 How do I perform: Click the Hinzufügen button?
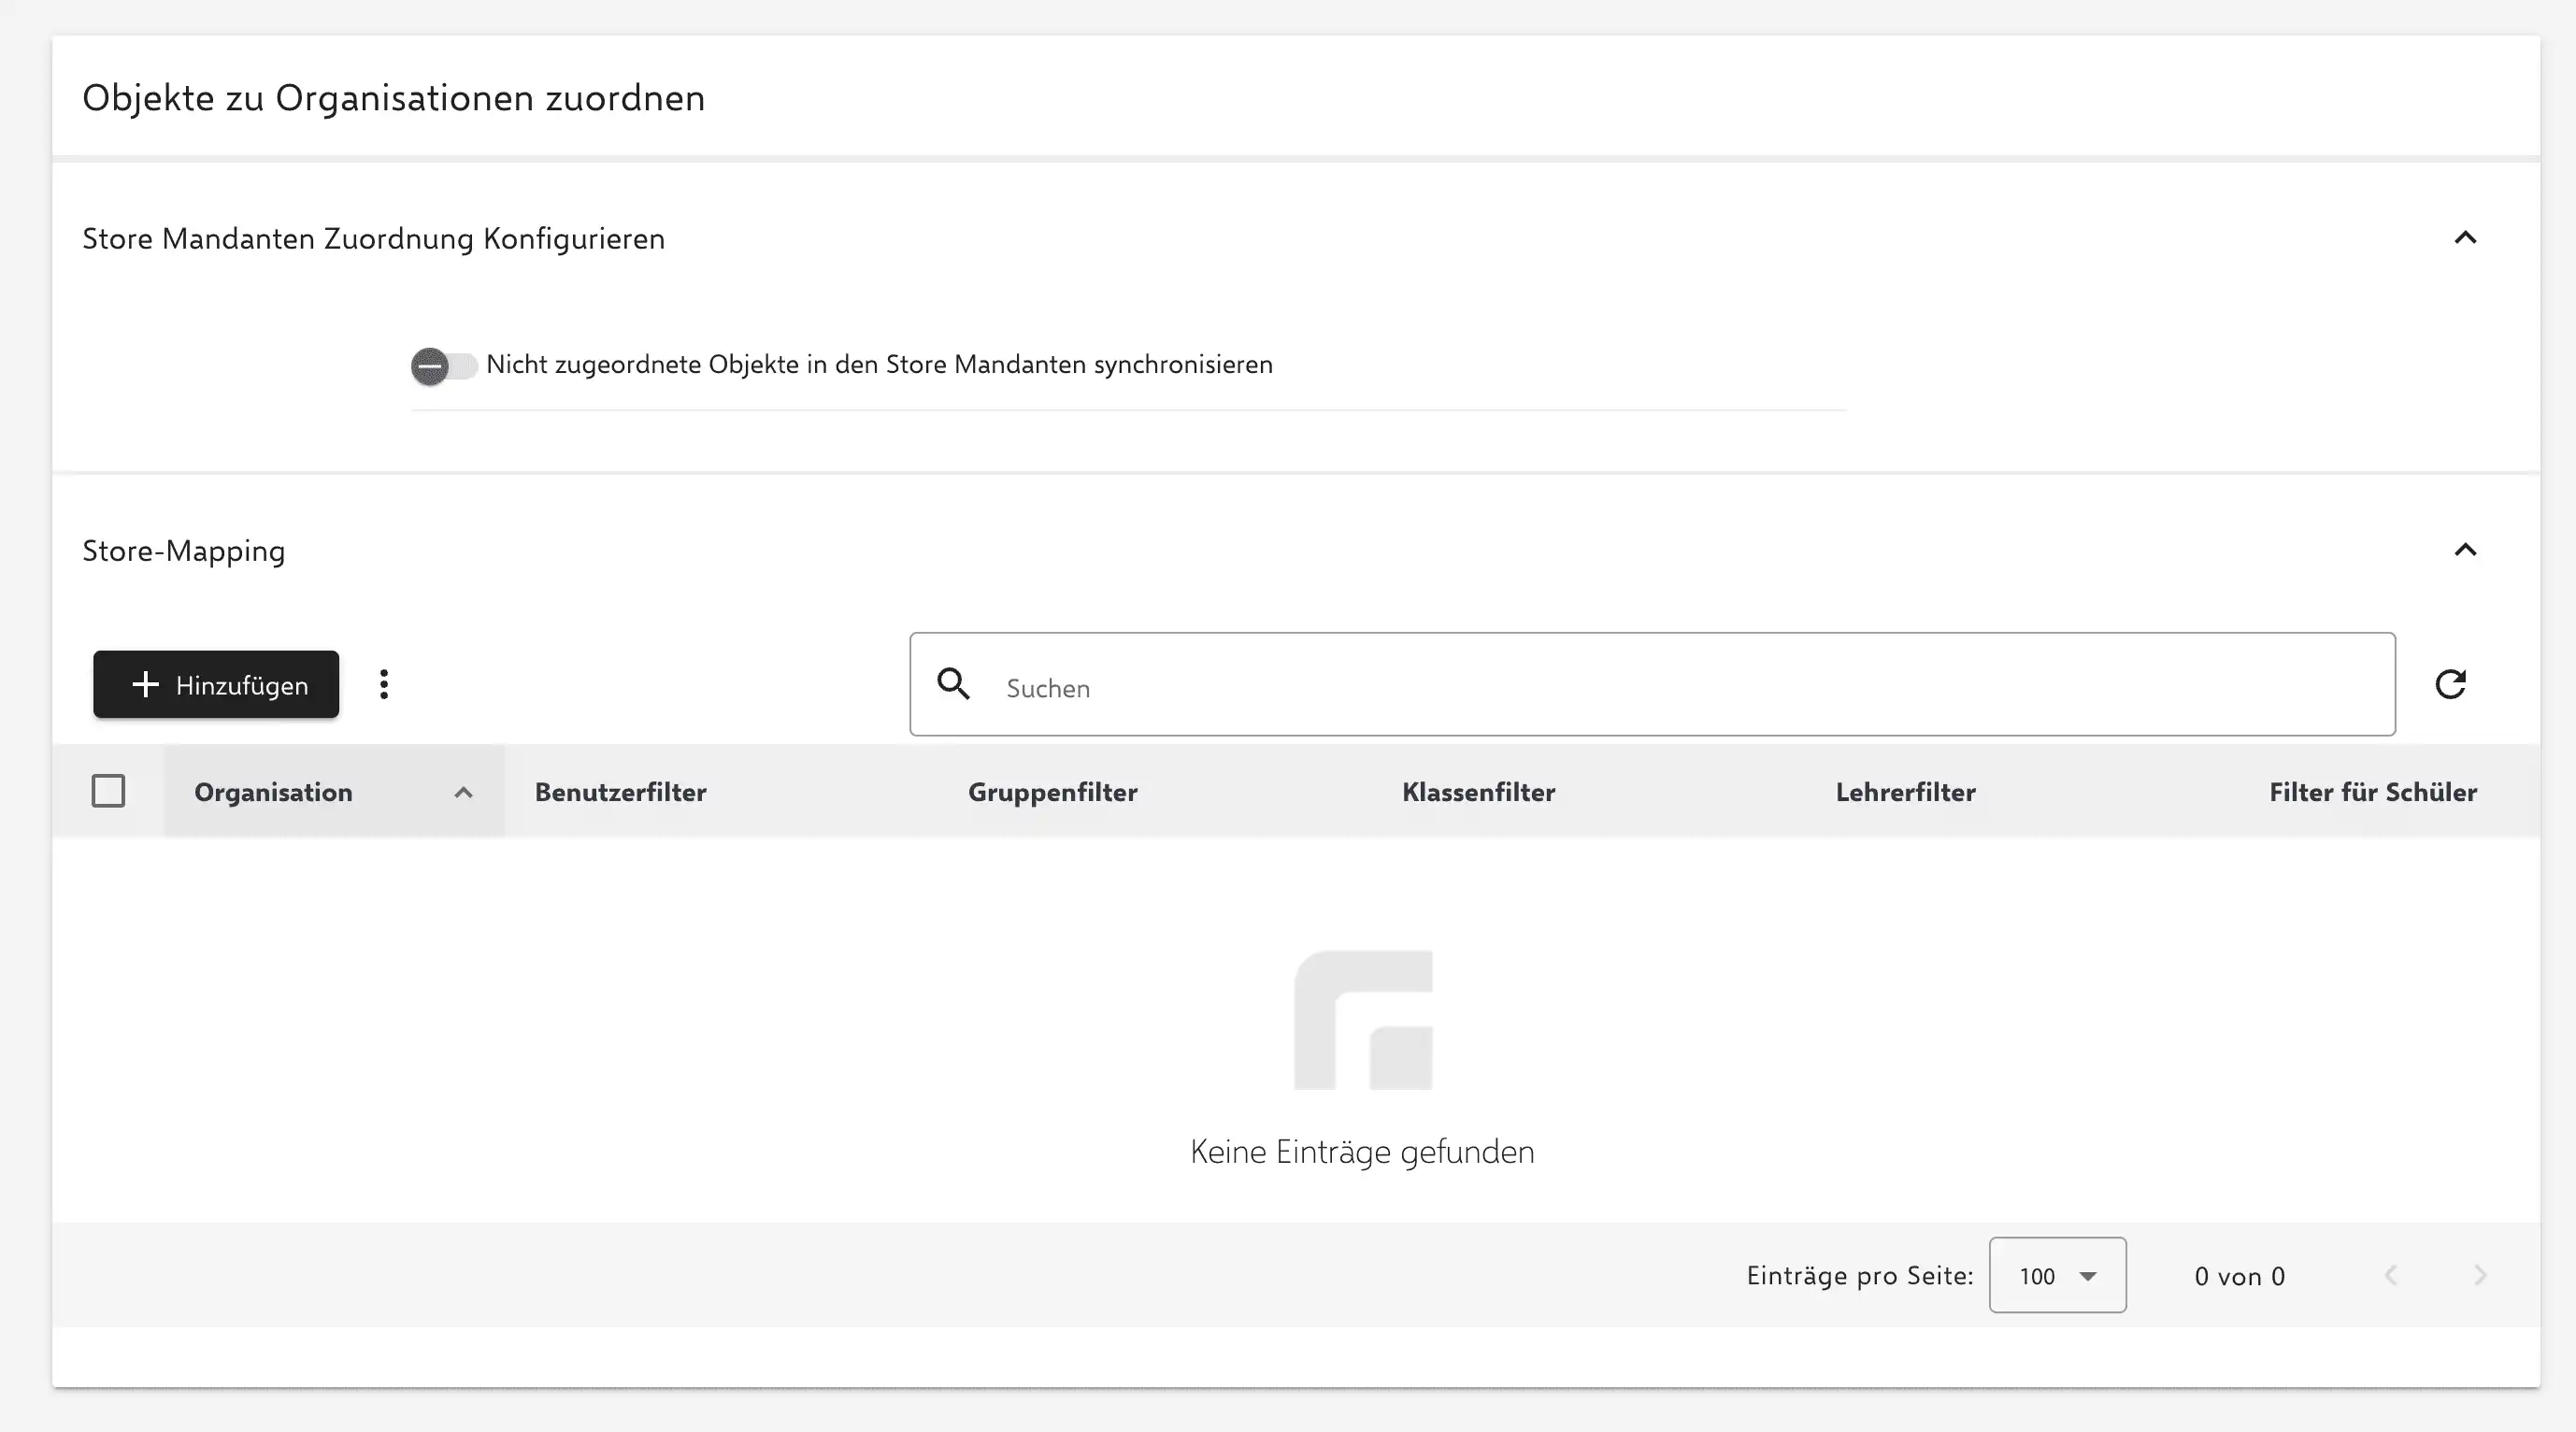tap(216, 684)
